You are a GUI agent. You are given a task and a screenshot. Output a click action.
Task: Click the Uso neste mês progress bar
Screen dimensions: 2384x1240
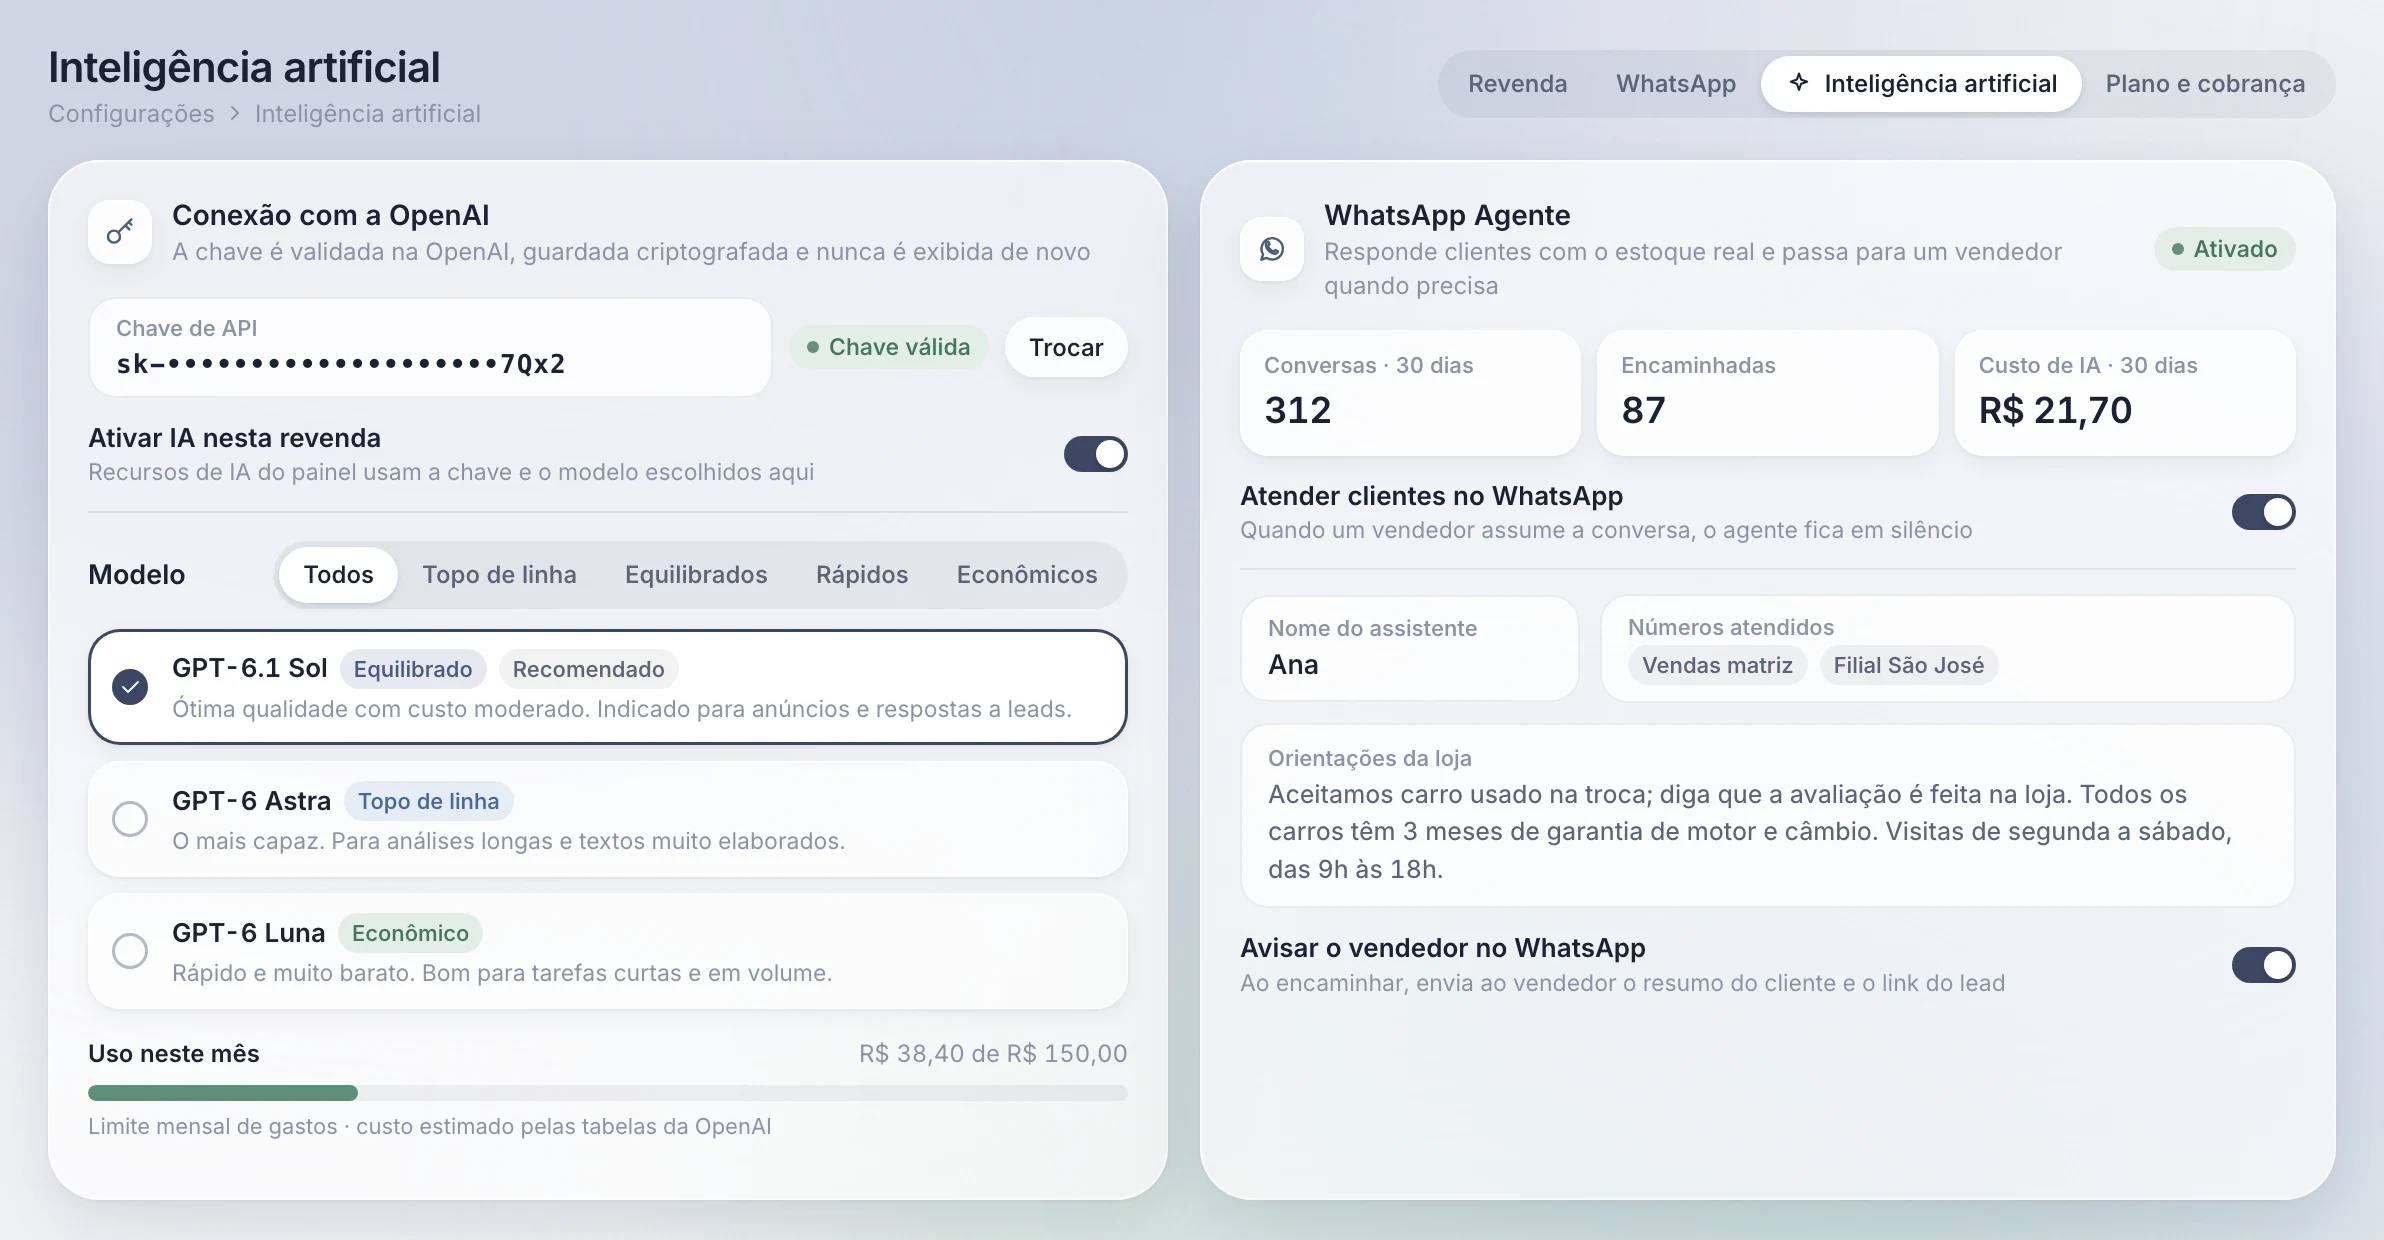(608, 1093)
